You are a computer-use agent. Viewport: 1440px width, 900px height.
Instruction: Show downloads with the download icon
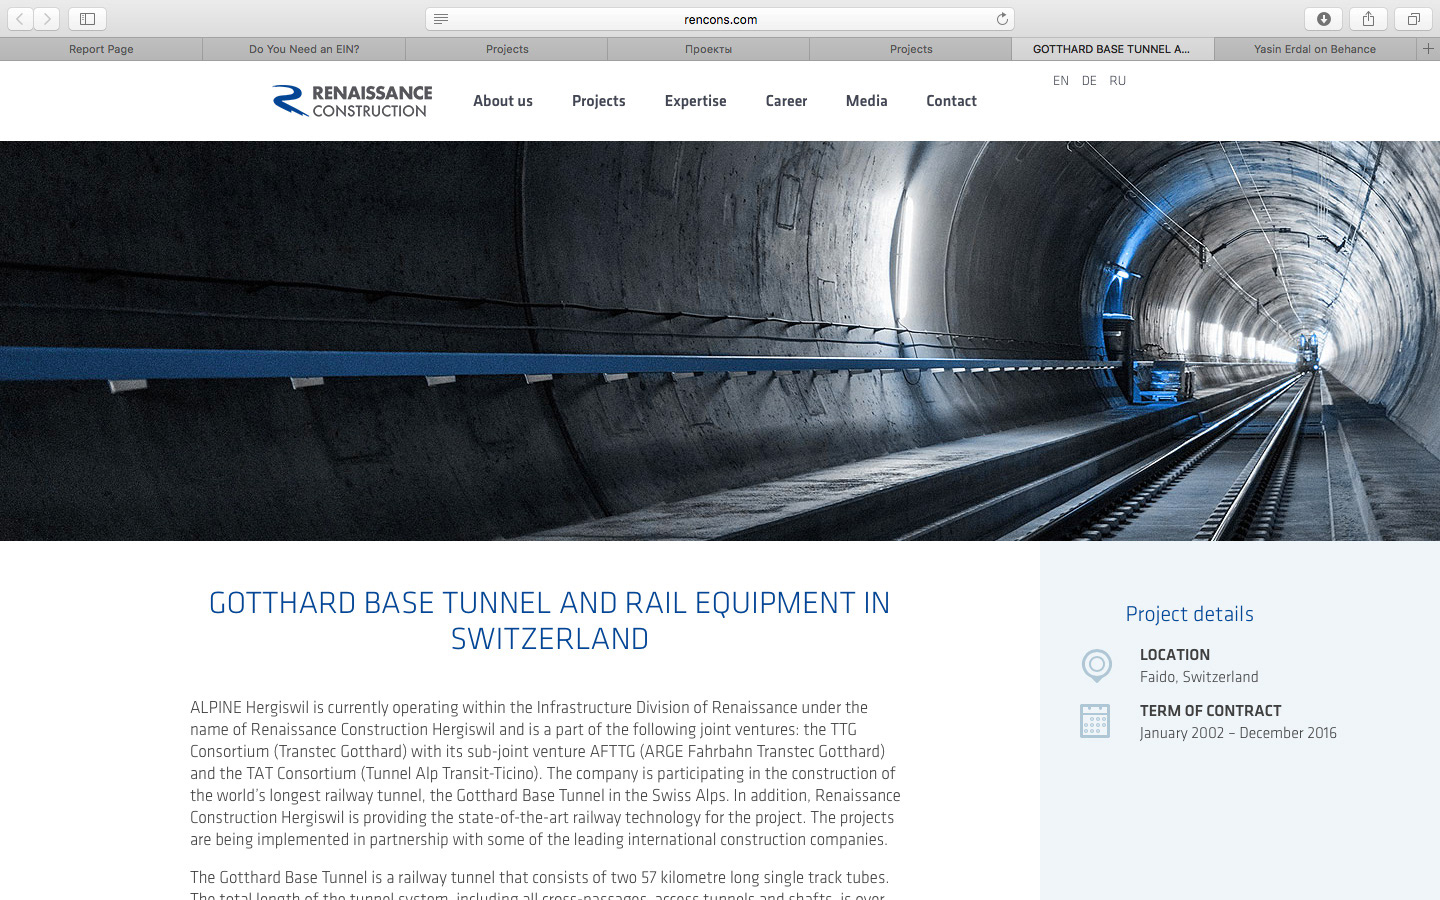[x=1323, y=19]
